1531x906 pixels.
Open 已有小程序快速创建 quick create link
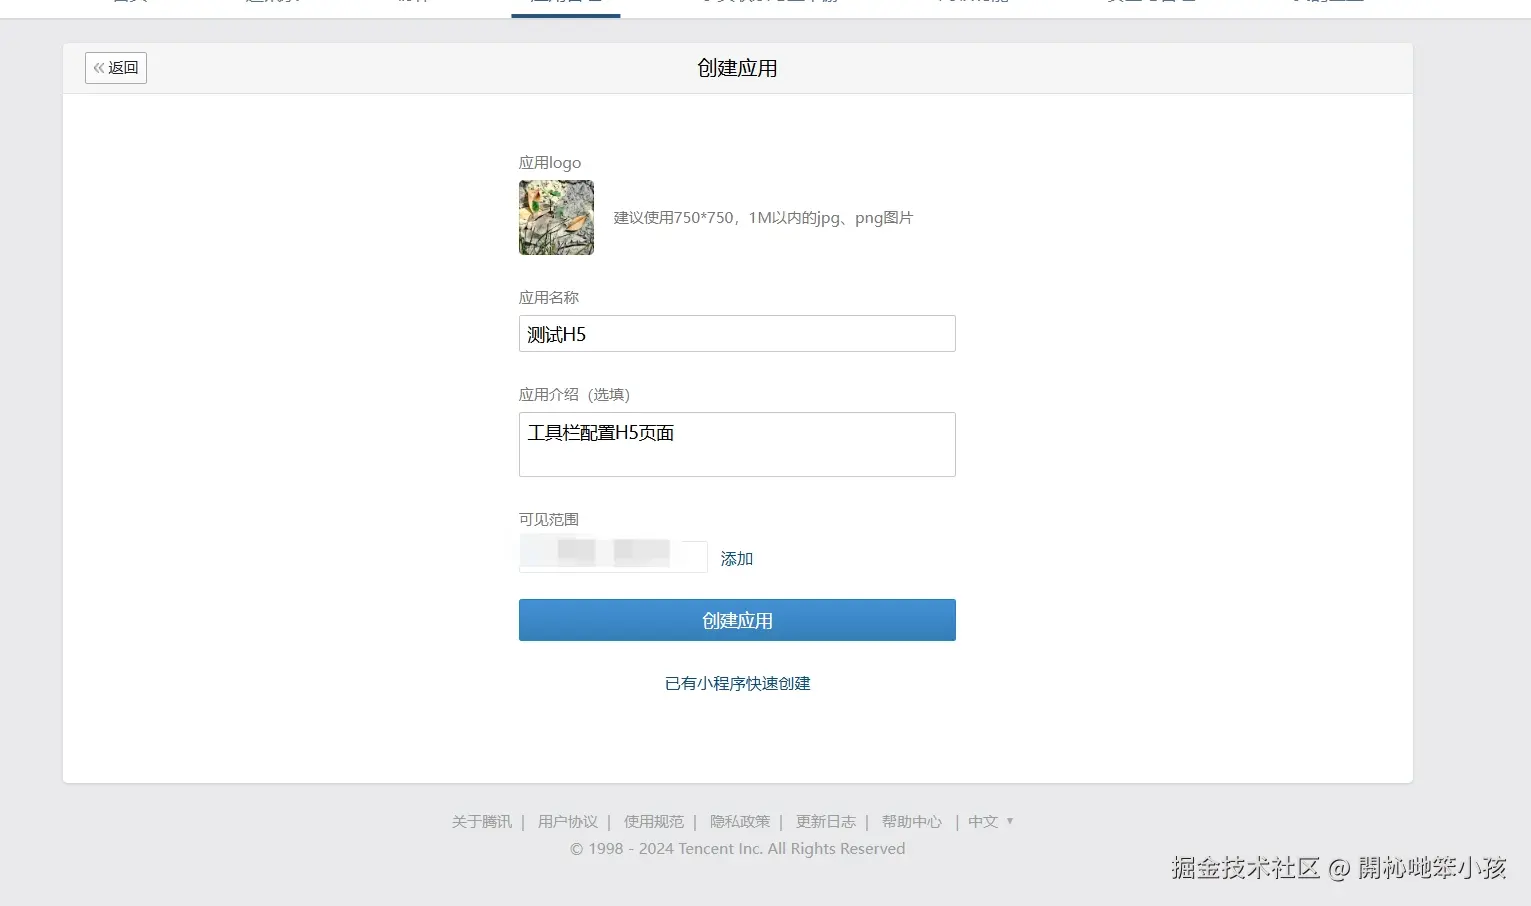click(737, 683)
